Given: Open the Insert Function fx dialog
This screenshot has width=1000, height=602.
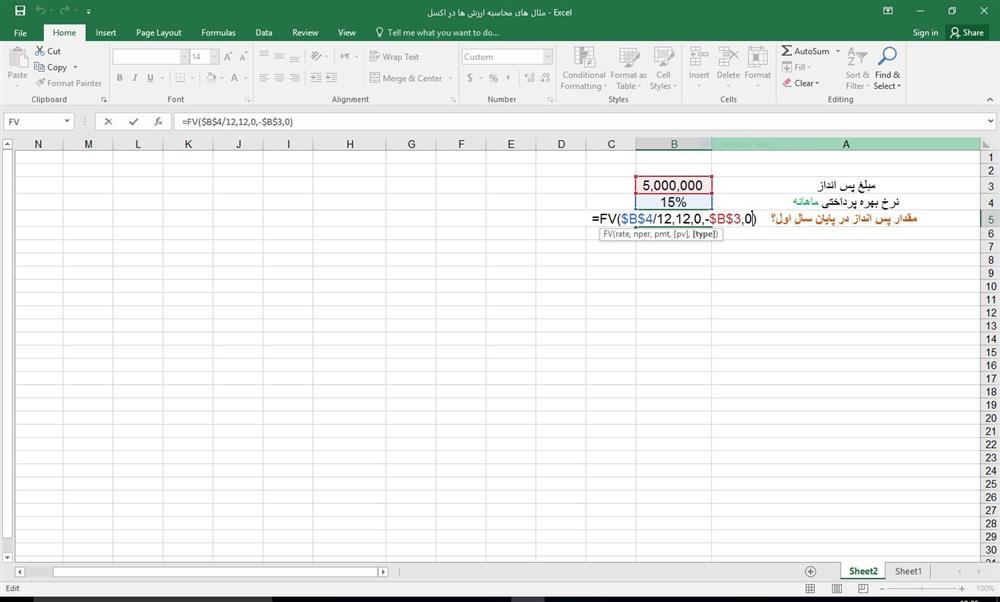Looking at the screenshot, I should tap(158, 121).
